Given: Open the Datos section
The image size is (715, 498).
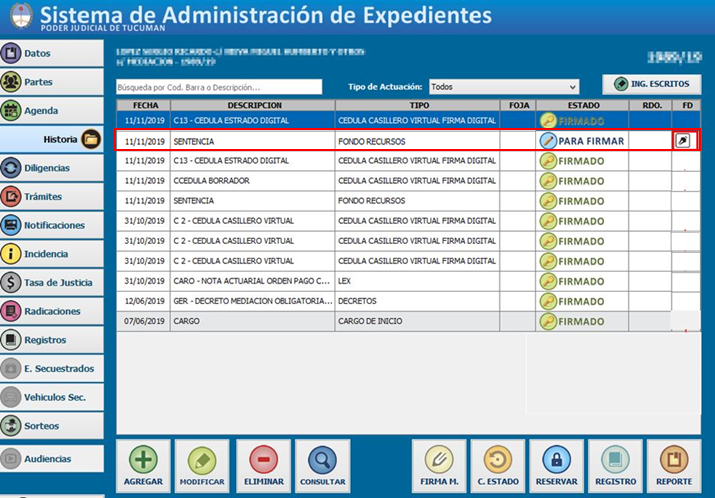Looking at the screenshot, I should point(52,53).
